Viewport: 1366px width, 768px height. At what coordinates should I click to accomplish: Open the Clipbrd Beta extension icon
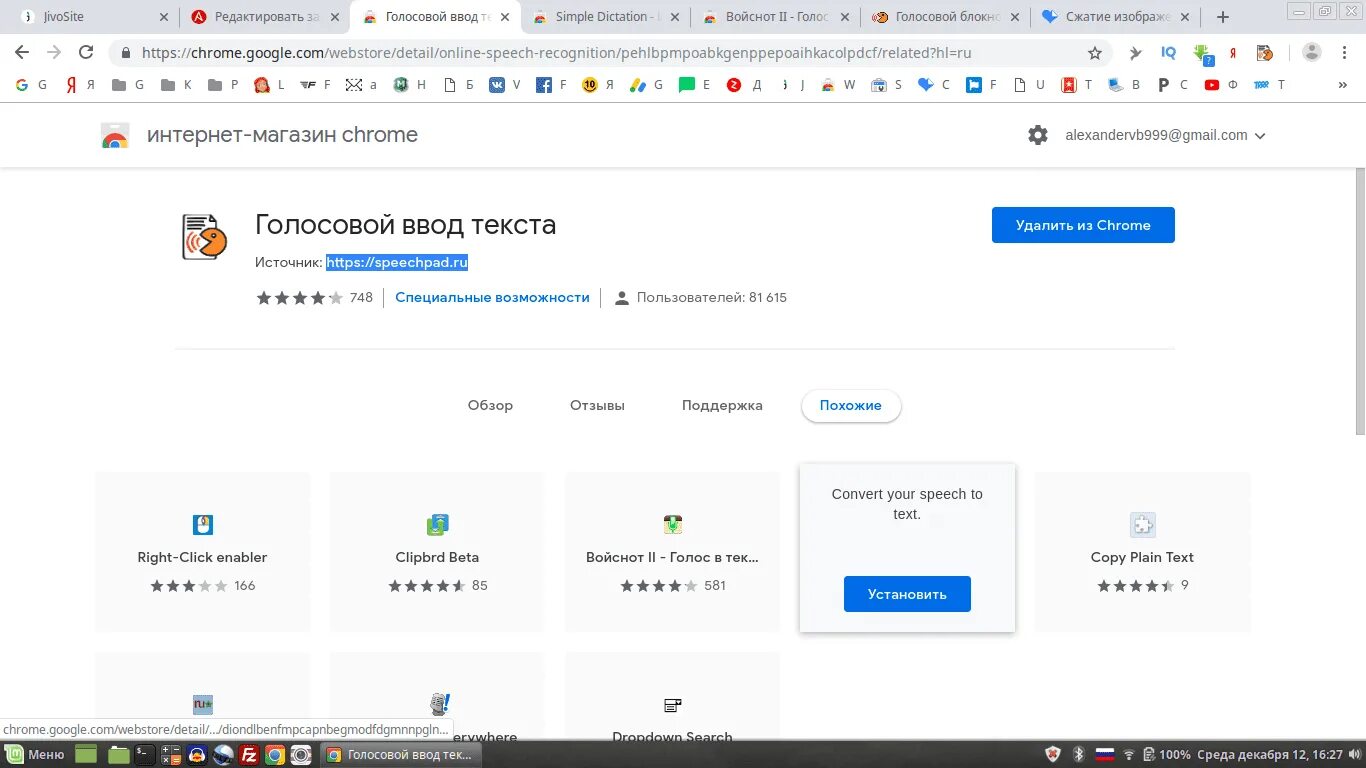point(437,525)
